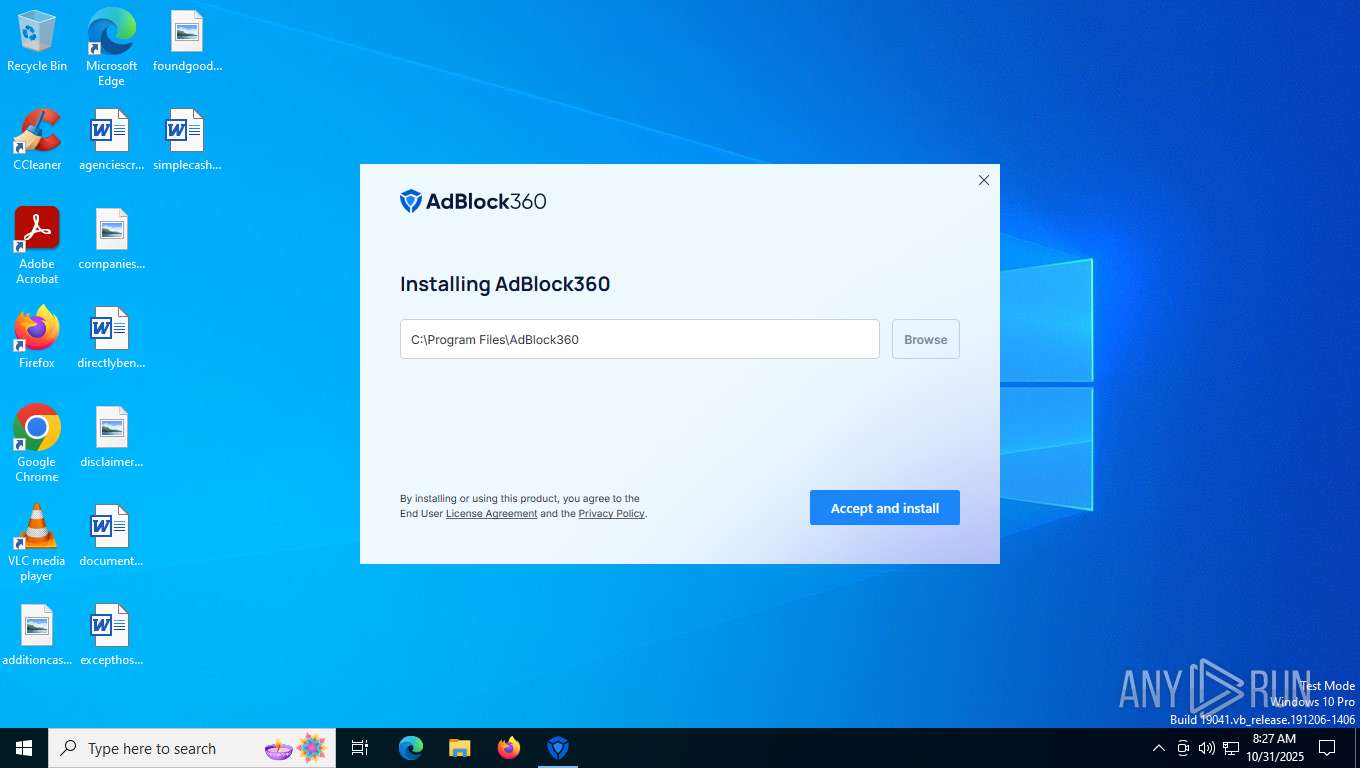Viewport: 1360px width, 768px height.
Task: Click AdBlock360 installer taskbar icon
Action: click(x=558, y=748)
